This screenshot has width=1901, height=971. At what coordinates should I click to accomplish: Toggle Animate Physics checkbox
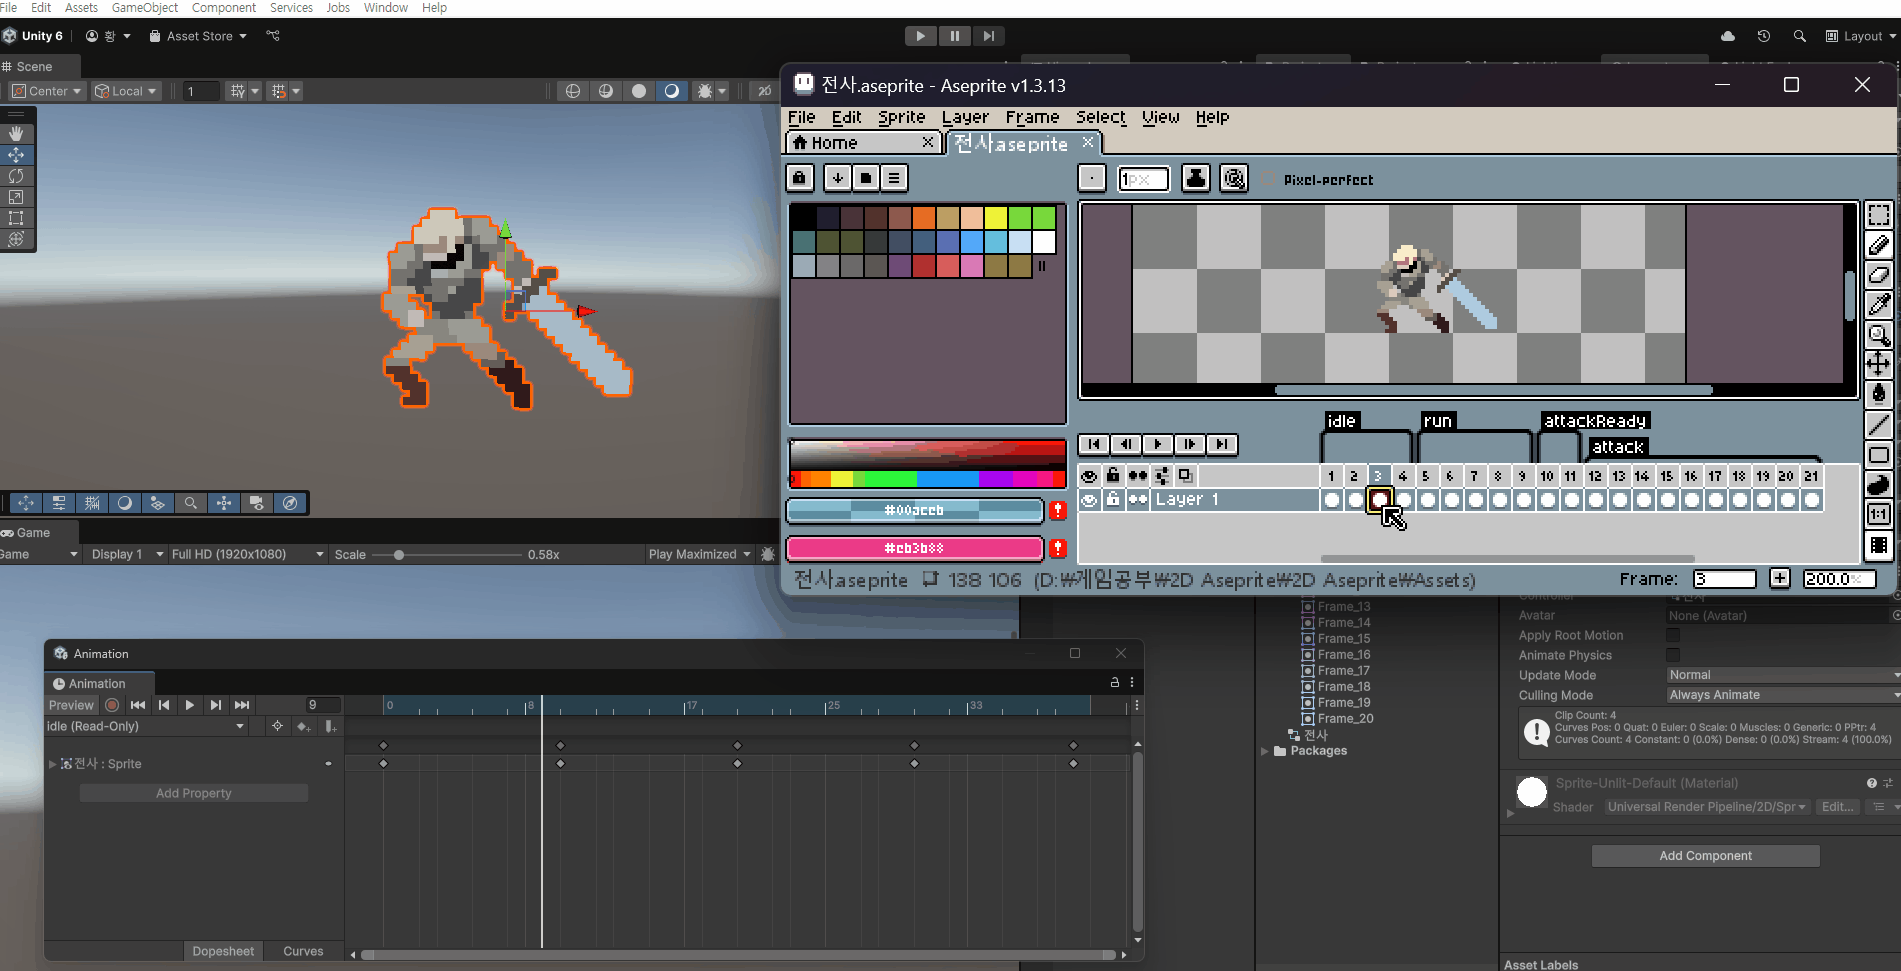coord(1673,655)
